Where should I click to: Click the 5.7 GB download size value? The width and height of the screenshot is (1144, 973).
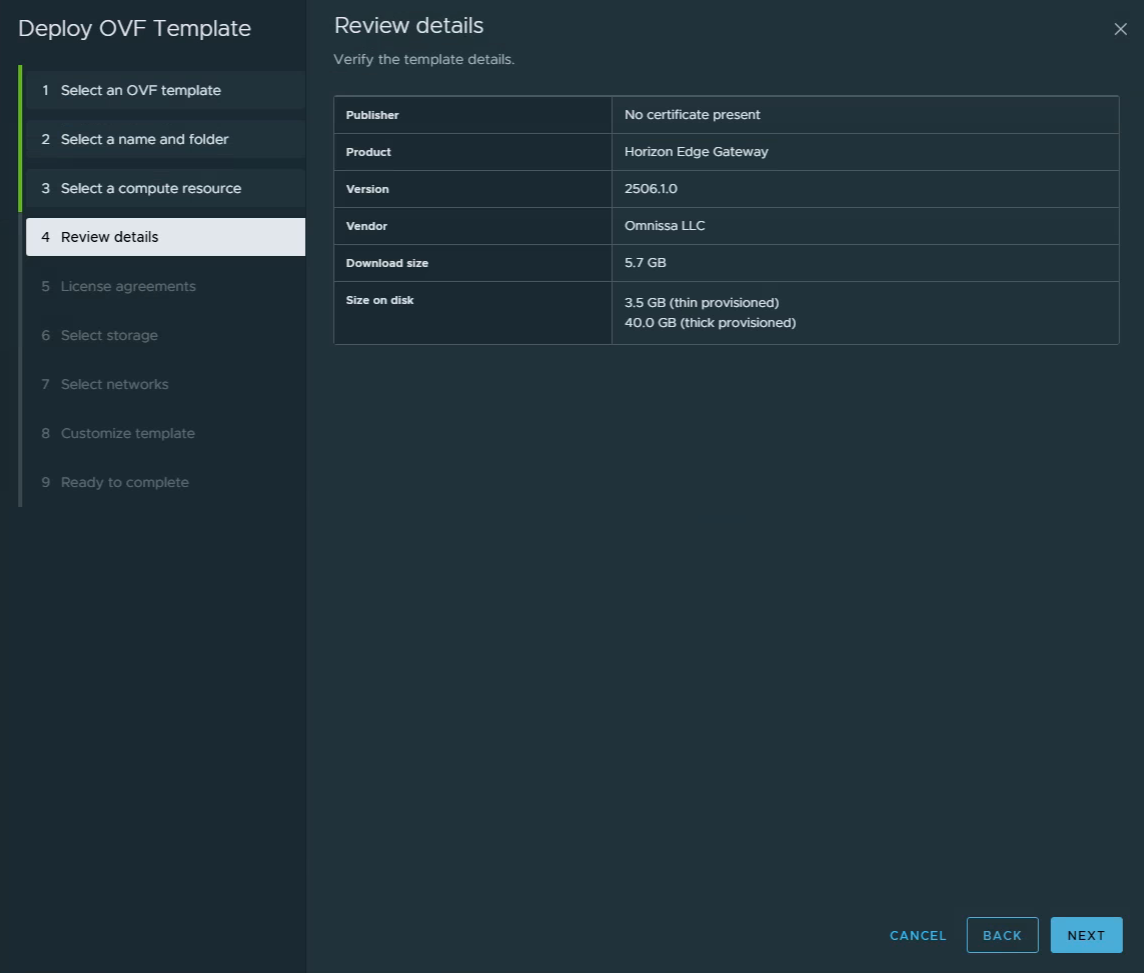(x=645, y=263)
